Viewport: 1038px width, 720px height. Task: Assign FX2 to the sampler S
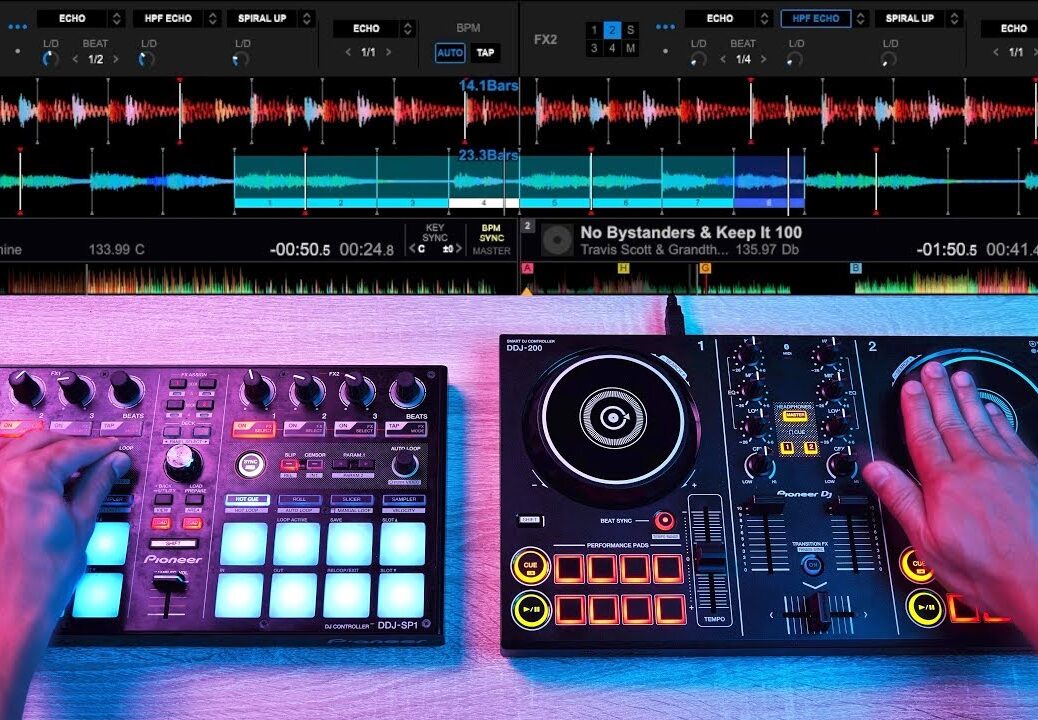pos(631,30)
